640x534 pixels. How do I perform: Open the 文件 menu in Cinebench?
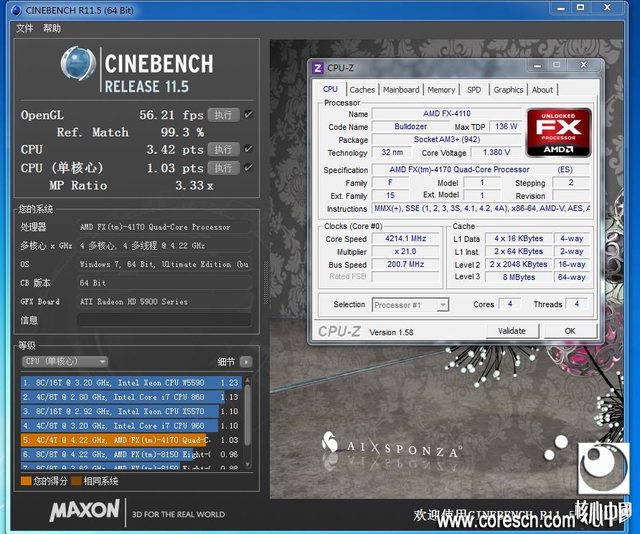pos(24,28)
